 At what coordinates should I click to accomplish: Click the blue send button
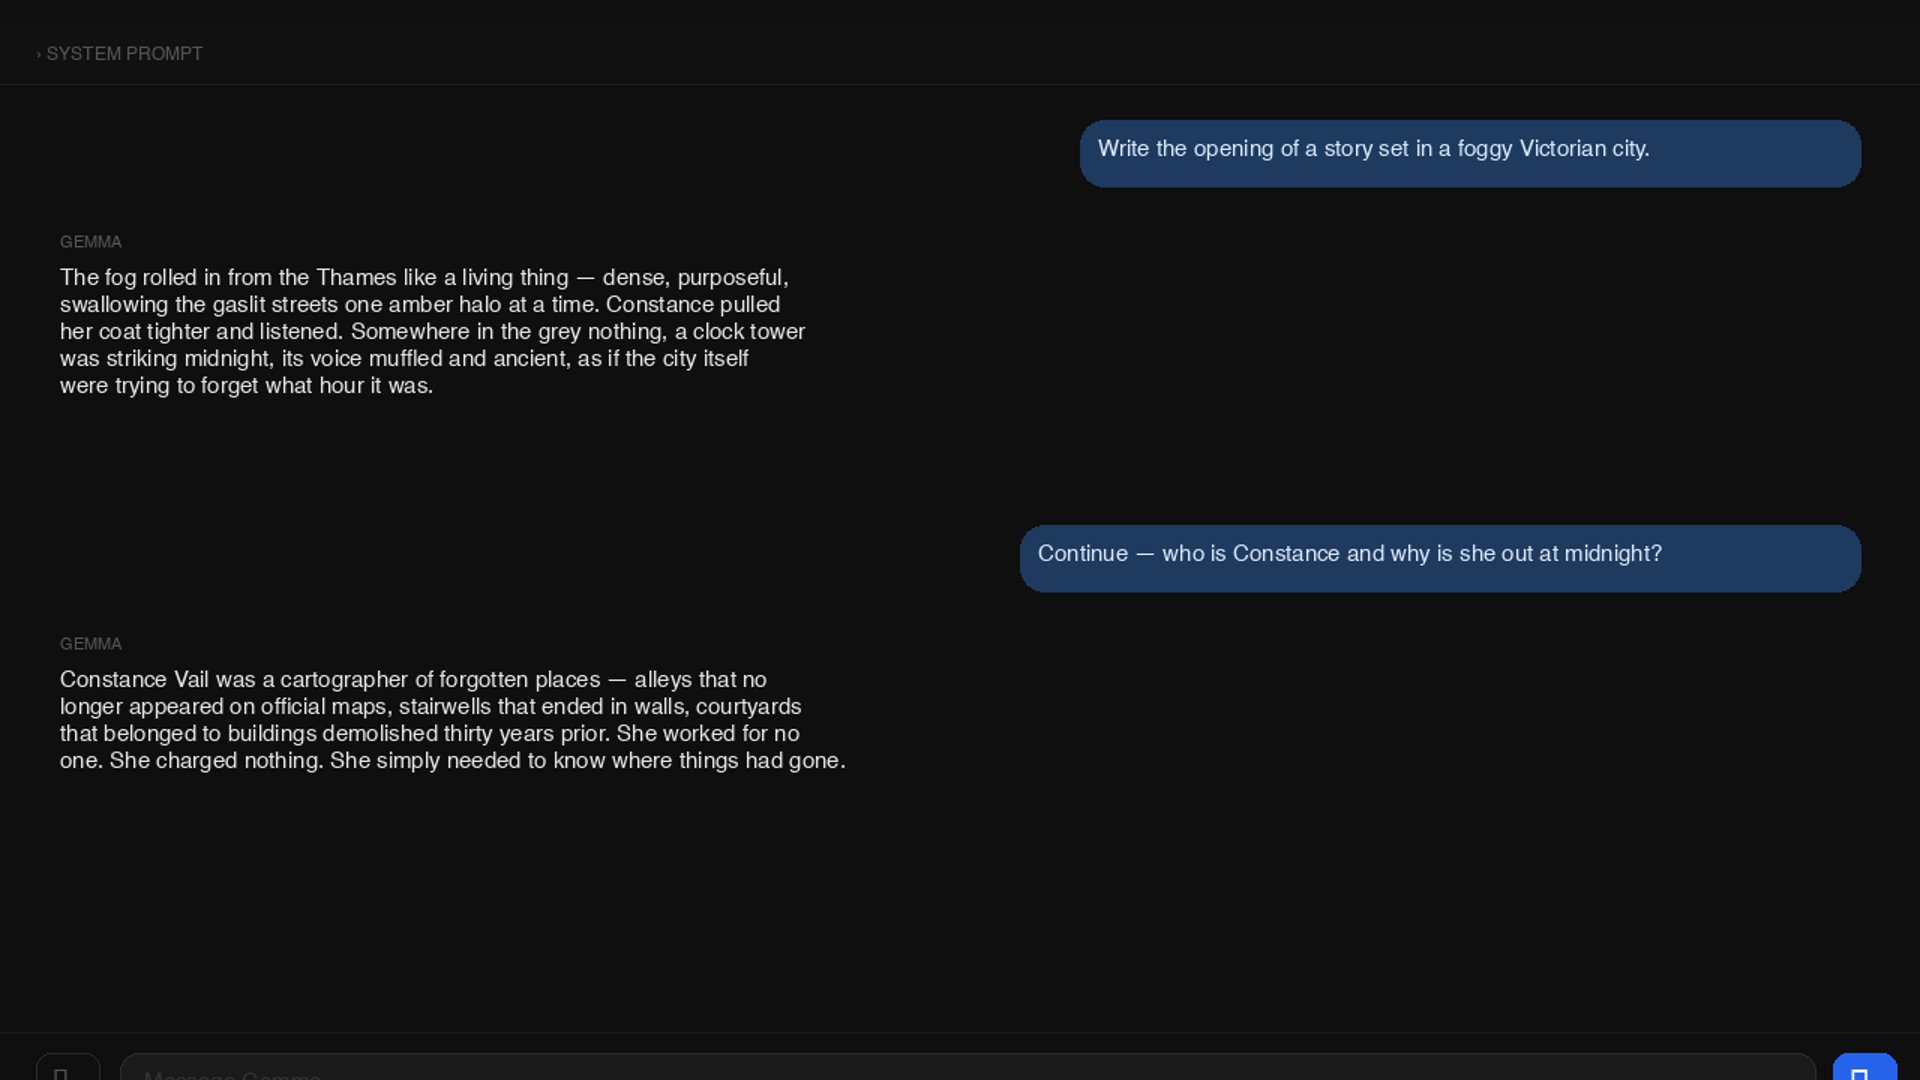(1864, 1070)
